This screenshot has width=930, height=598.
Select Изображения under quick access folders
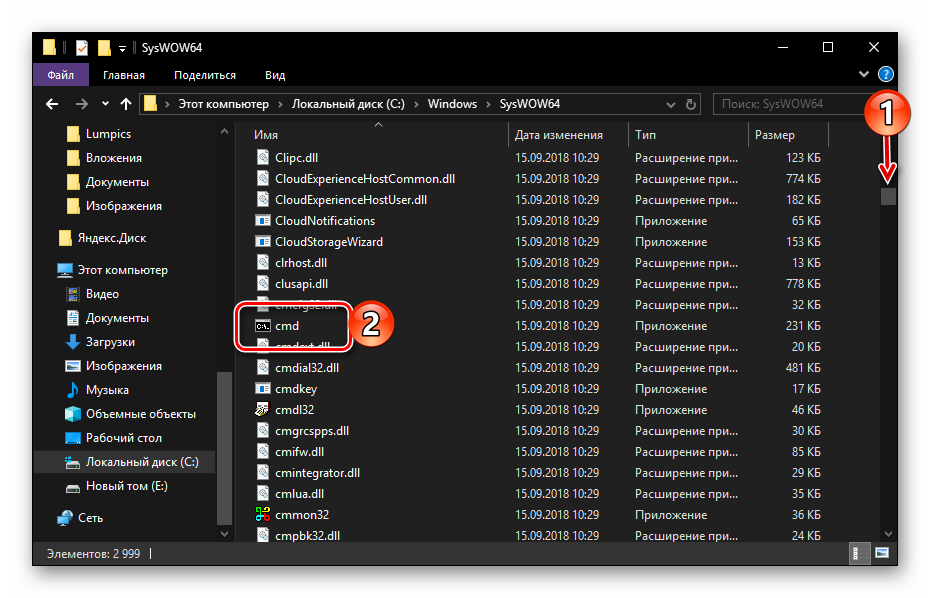(114, 206)
